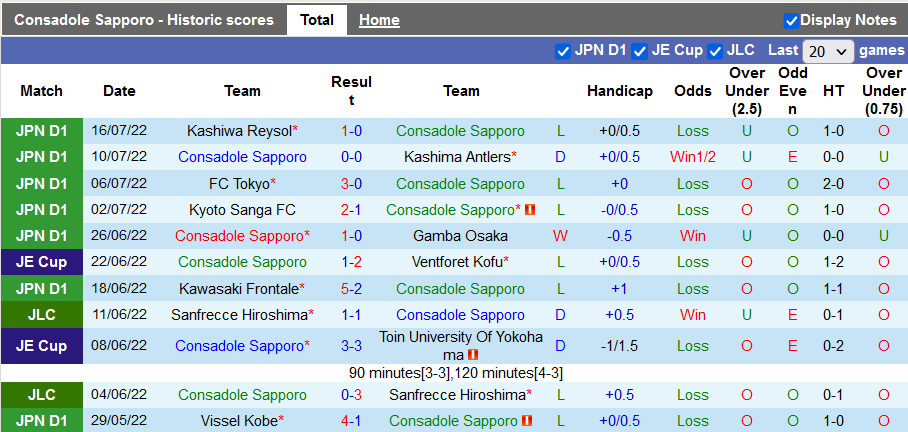Viewport: 908px width, 432px height.
Task: Click the date 26/06/22
Action: point(119,236)
